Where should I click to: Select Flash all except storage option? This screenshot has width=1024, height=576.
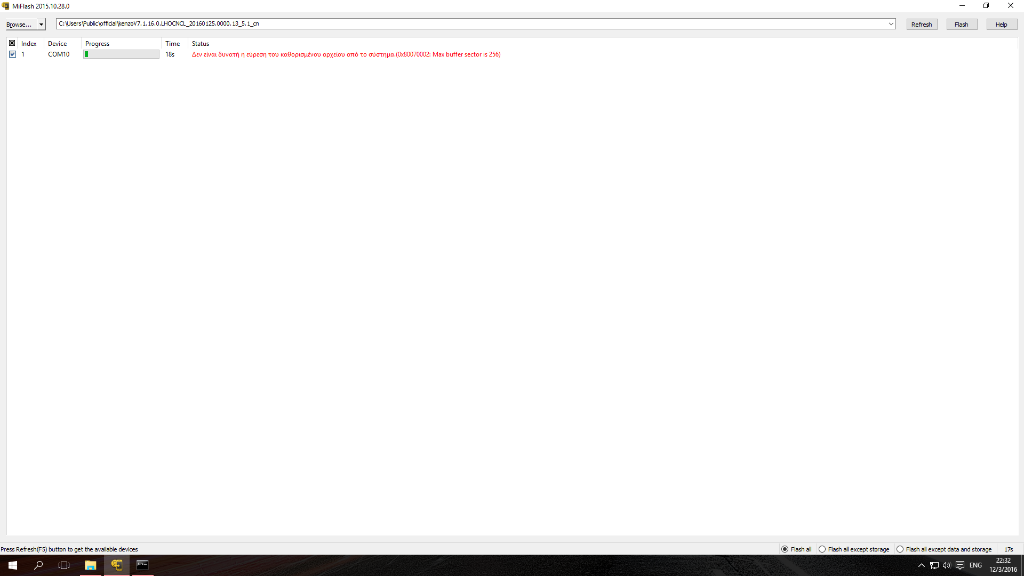click(854, 549)
